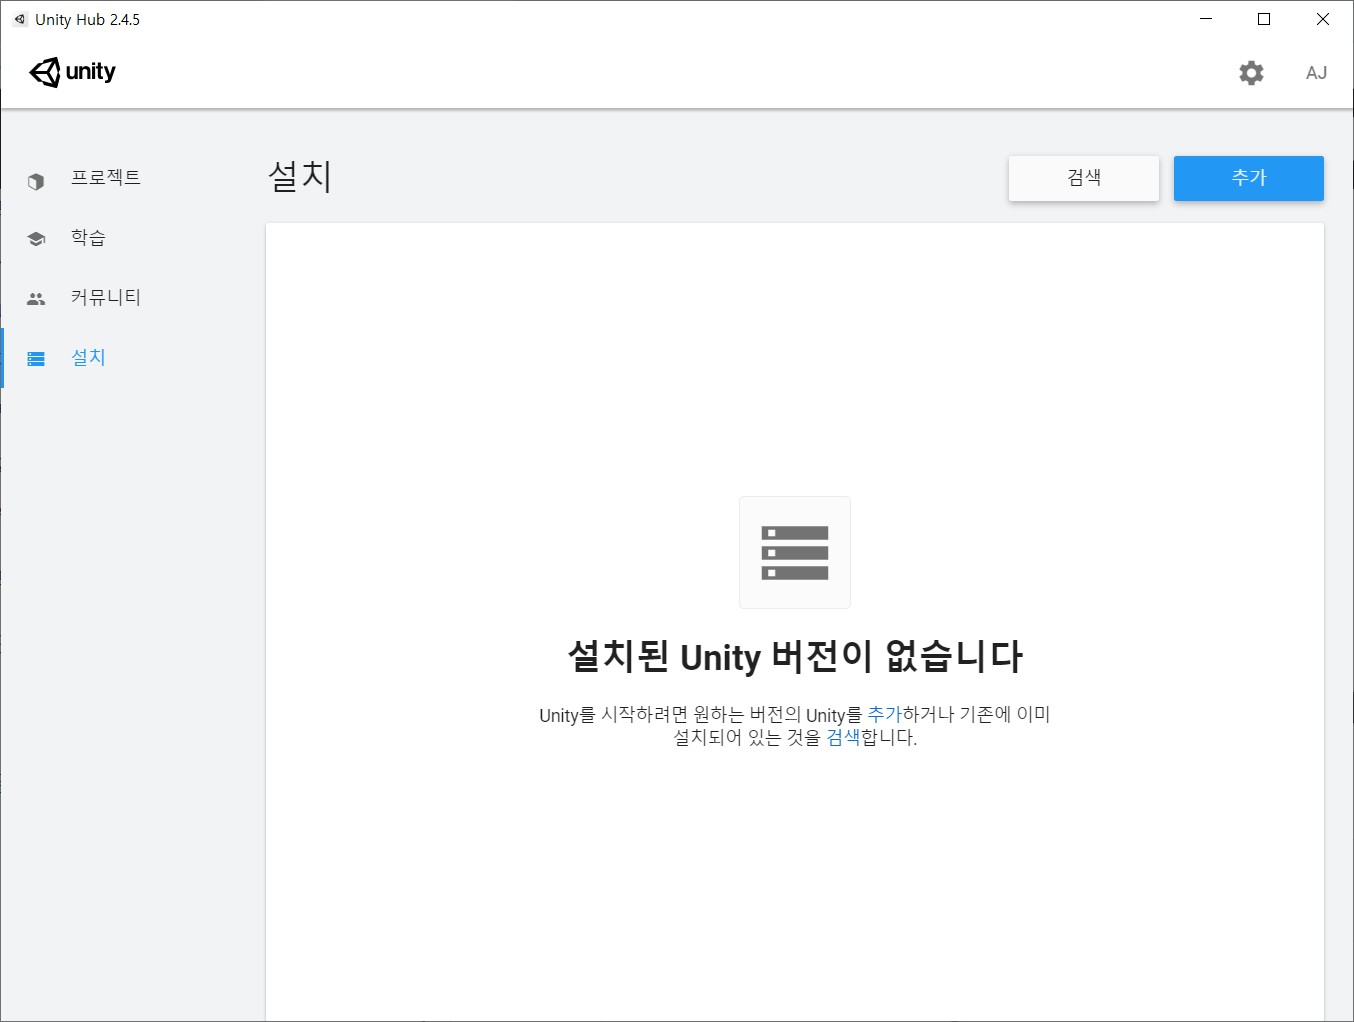
Task: Click the Unity logo in header
Action: [x=73, y=72]
